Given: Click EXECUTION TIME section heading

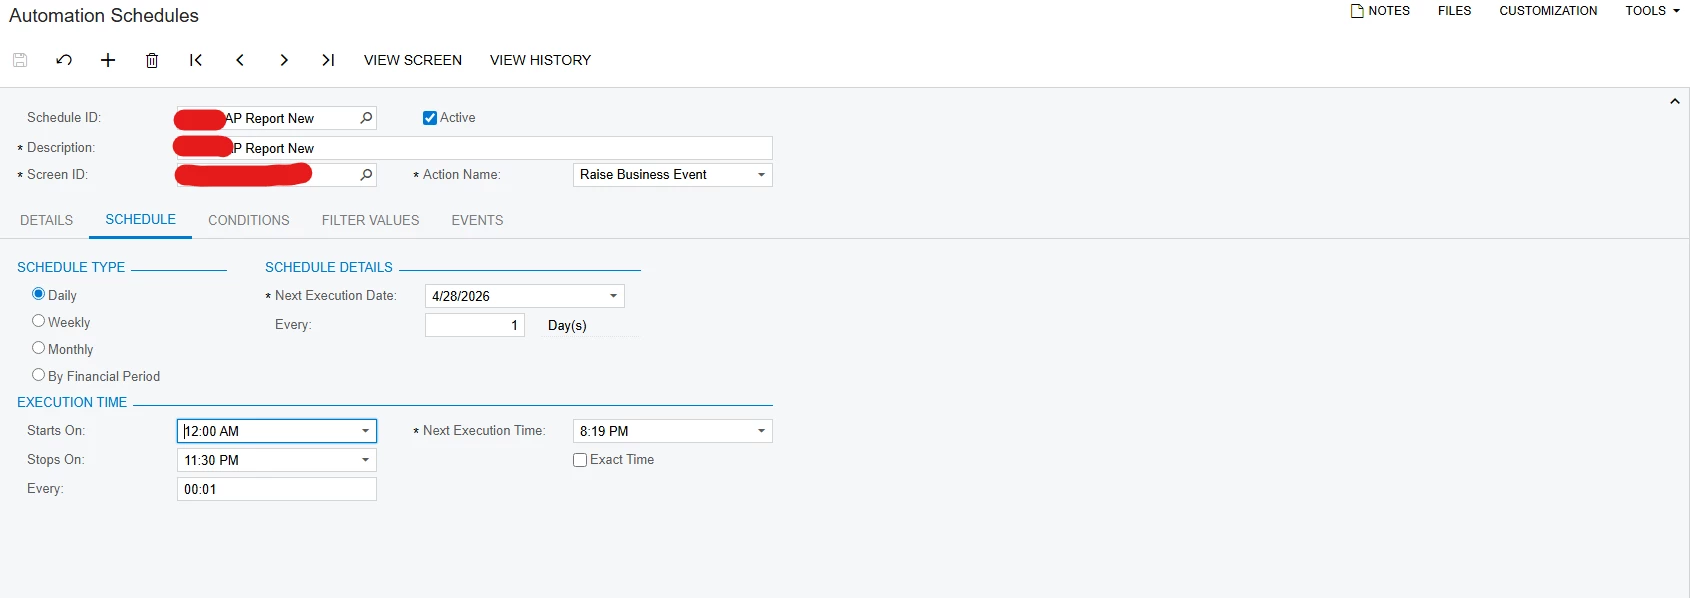Looking at the screenshot, I should point(72,402).
